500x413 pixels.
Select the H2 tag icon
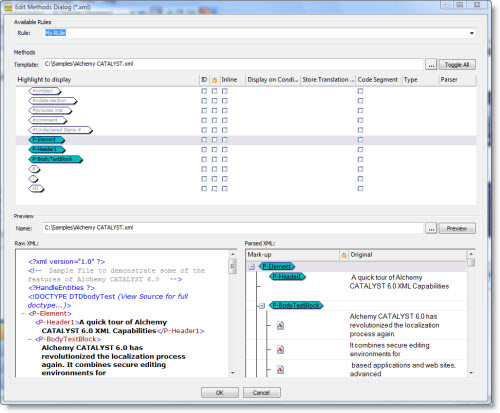36,188
